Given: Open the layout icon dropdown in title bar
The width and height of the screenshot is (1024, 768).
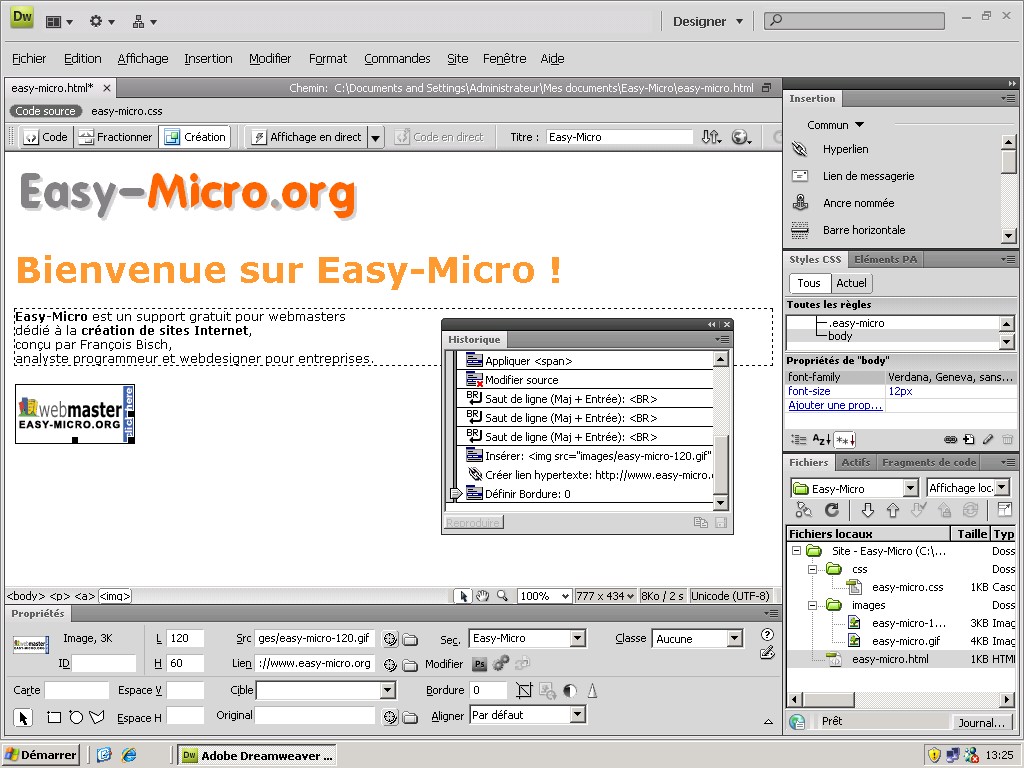Looking at the screenshot, I should pos(59,22).
